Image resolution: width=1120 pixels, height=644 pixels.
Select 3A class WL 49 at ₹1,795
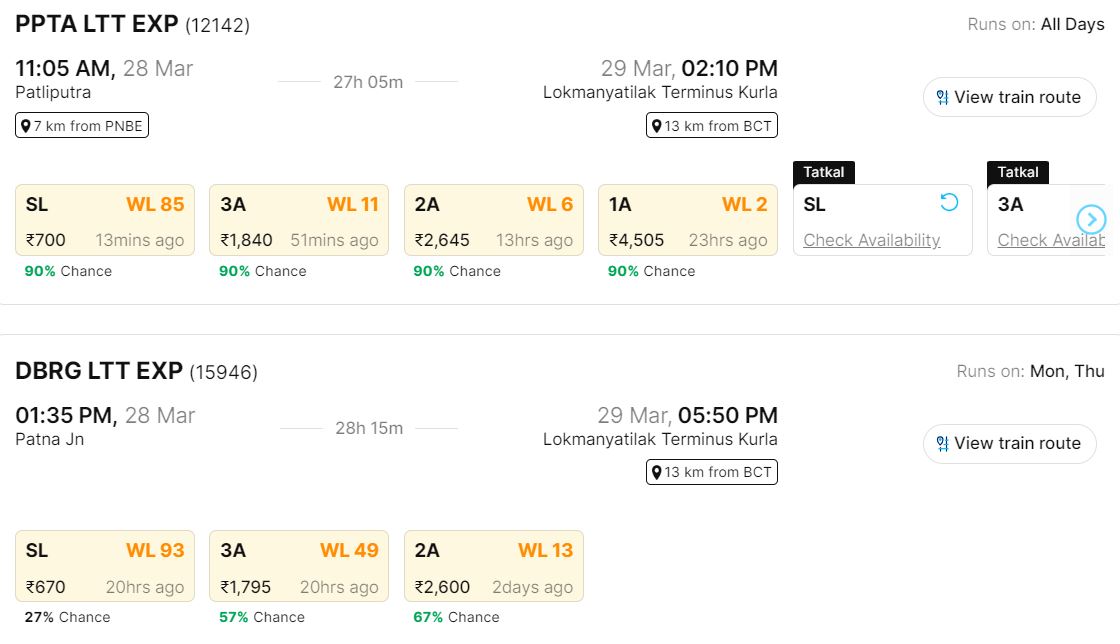click(299, 566)
